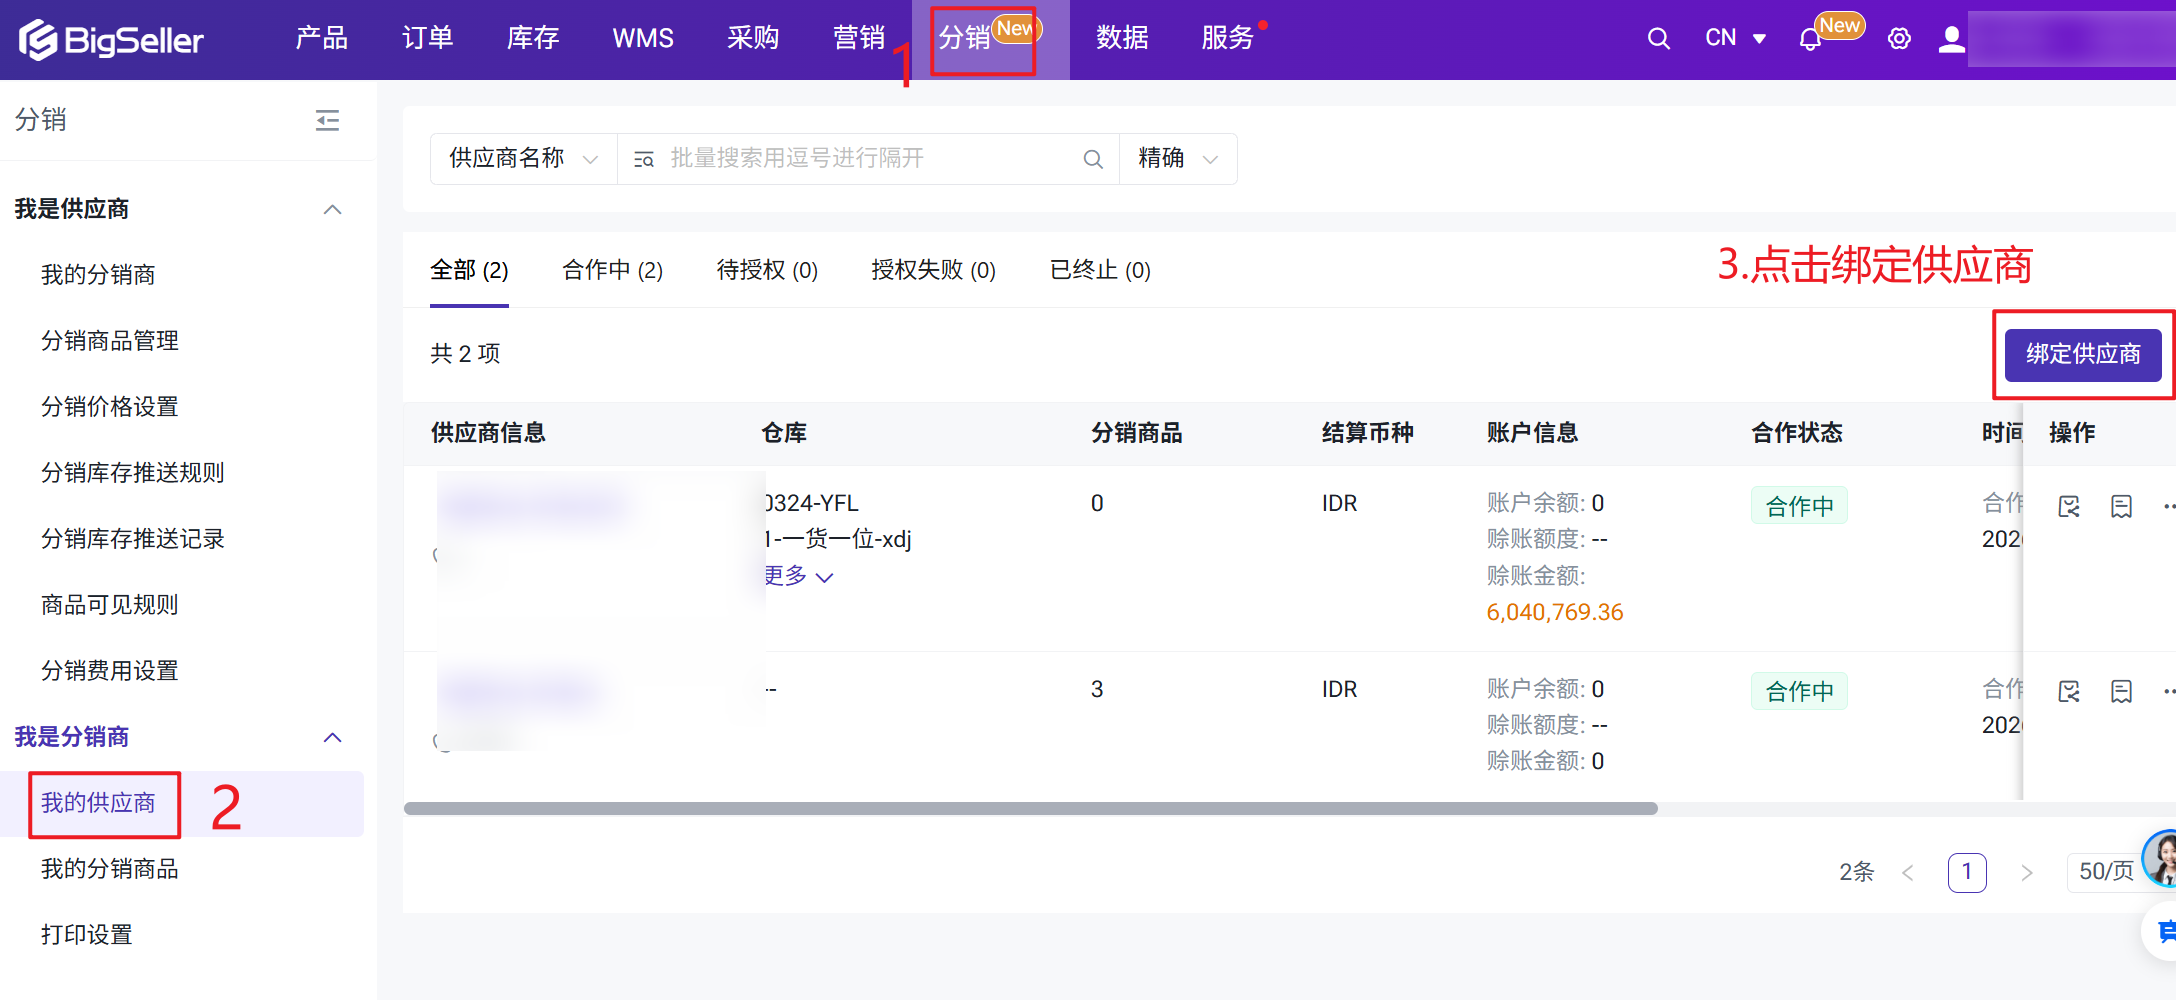
Task: Click the BigSeller logo icon
Action: [38, 40]
